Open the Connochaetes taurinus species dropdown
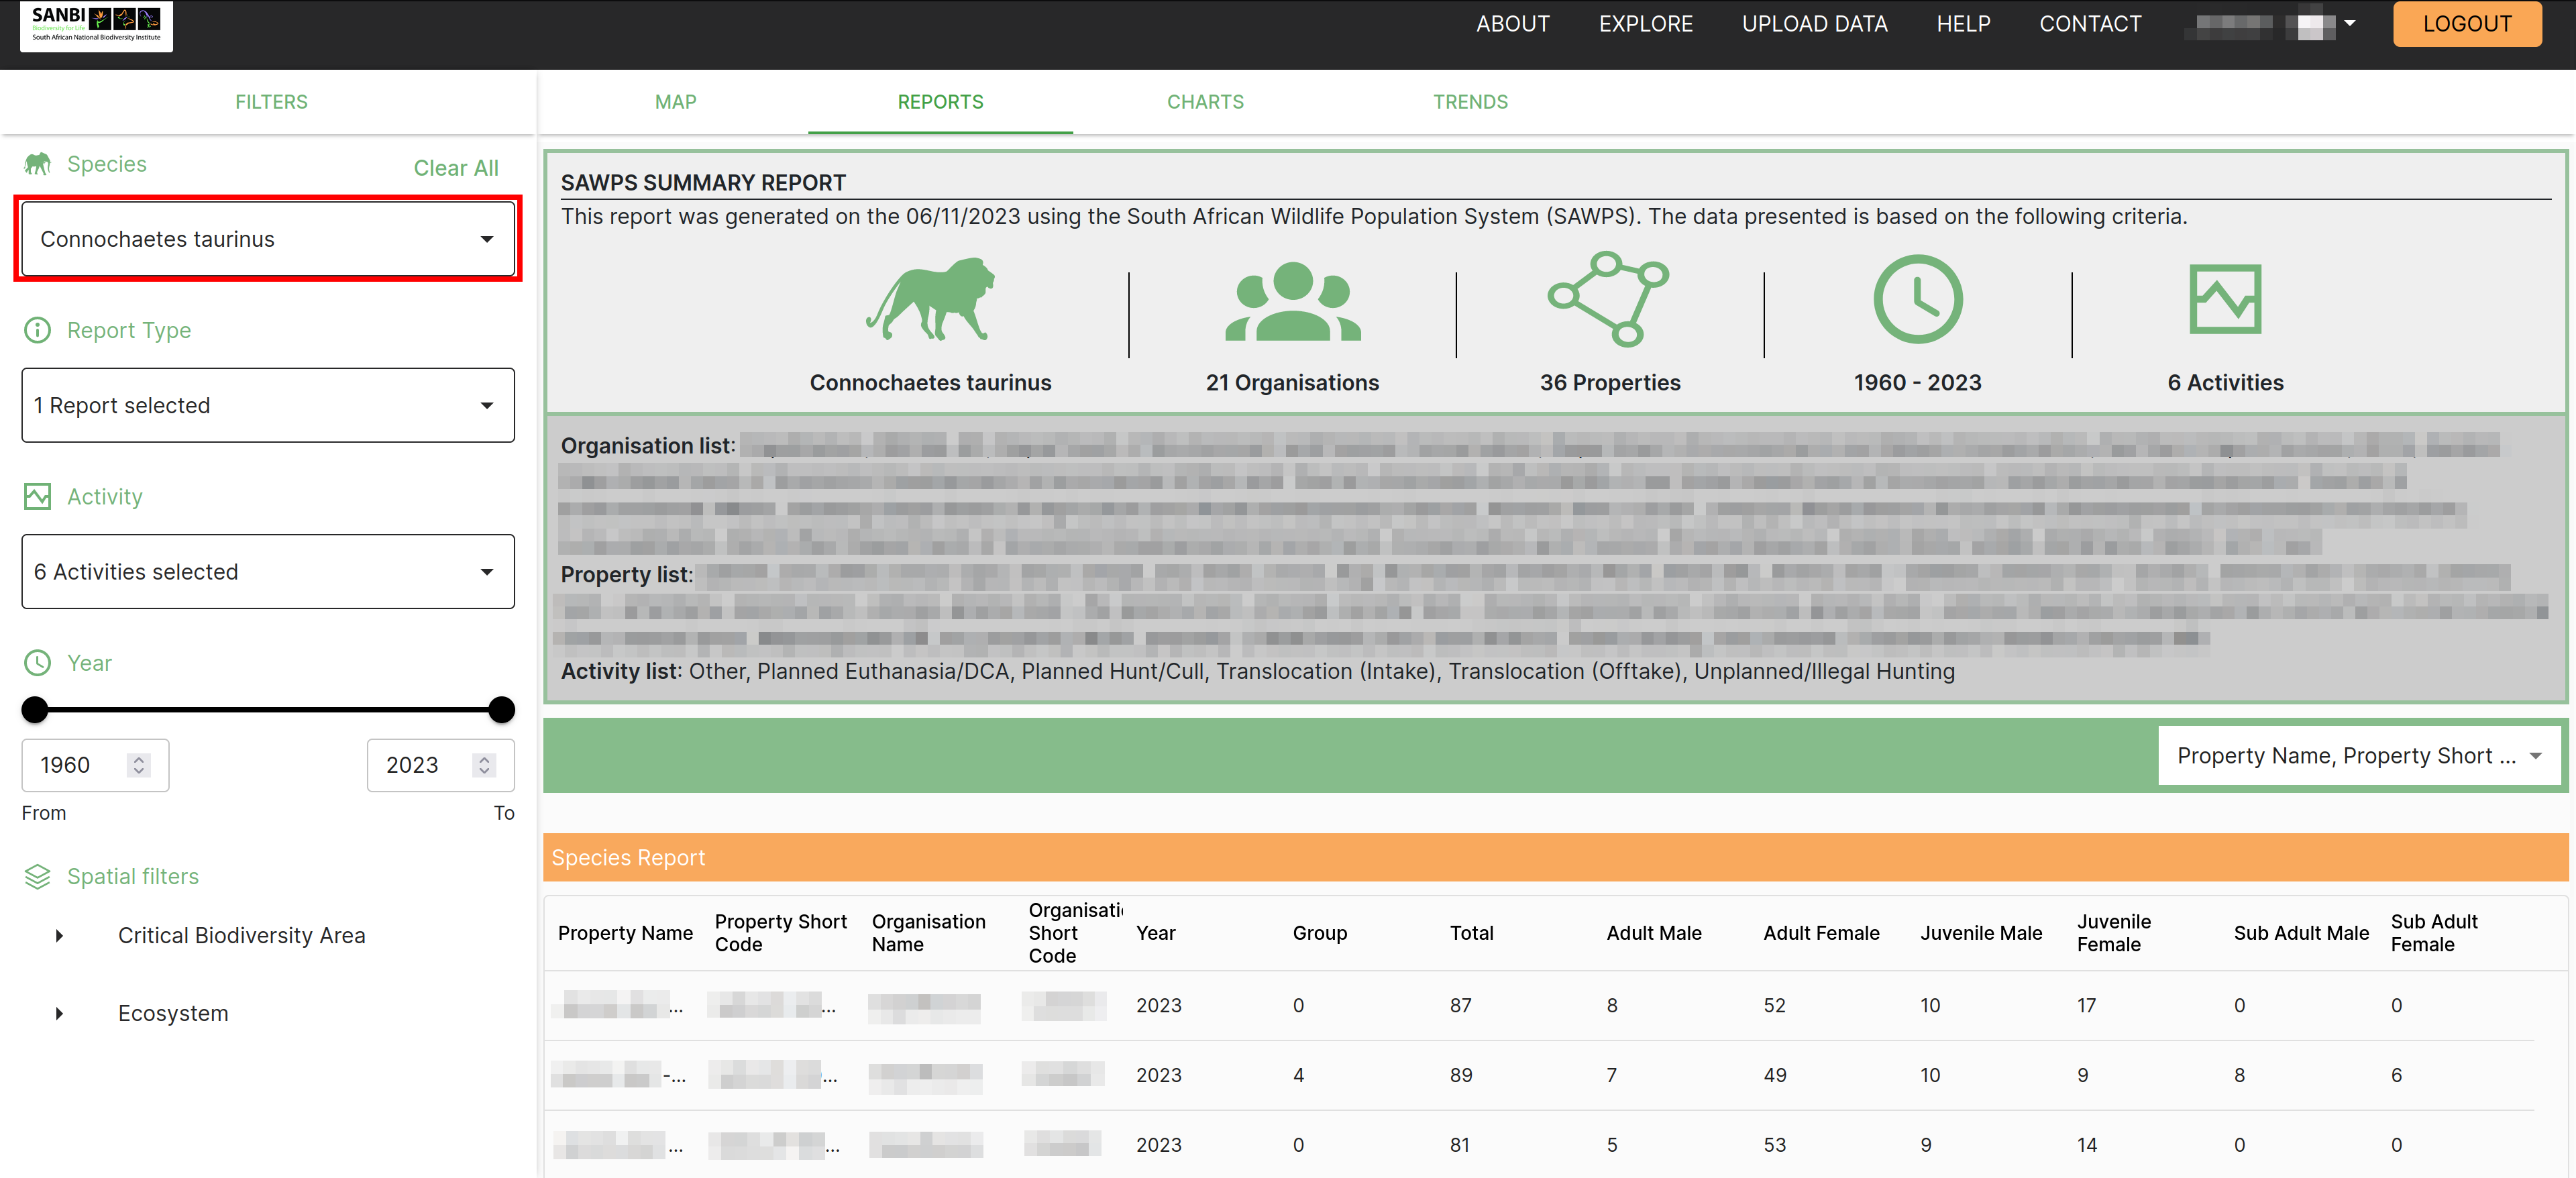Viewport: 2576px width, 1178px height. (268, 239)
